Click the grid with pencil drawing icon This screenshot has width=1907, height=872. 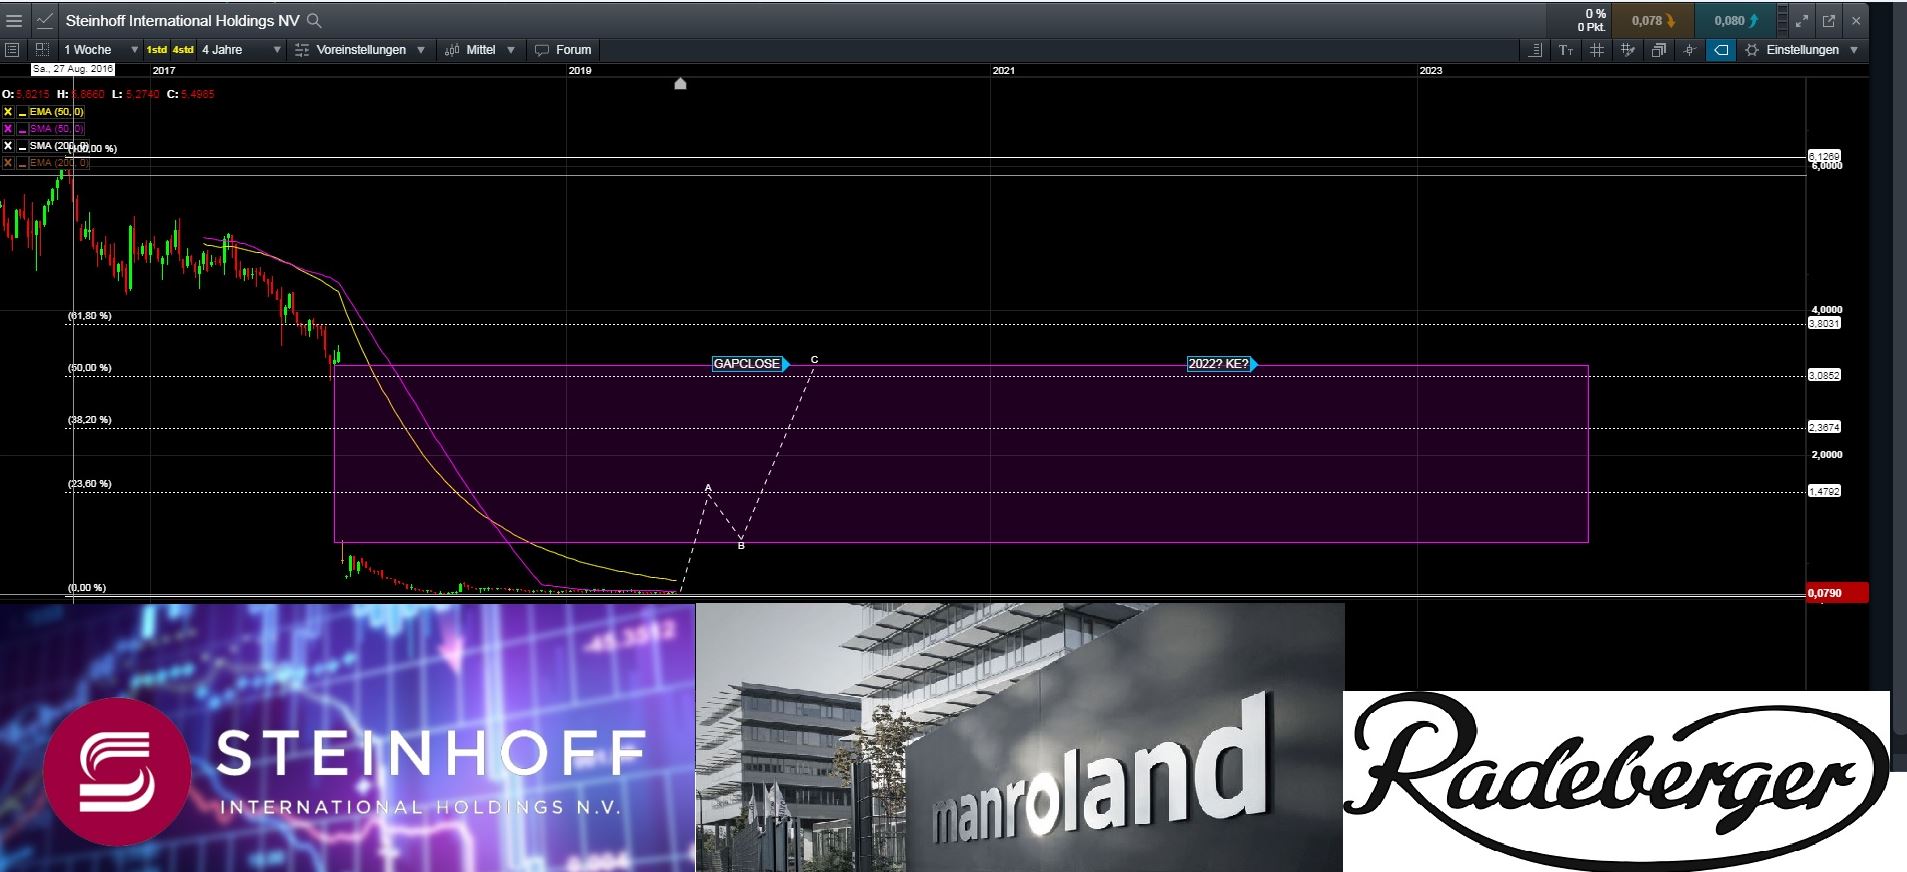coord(1628,50)
